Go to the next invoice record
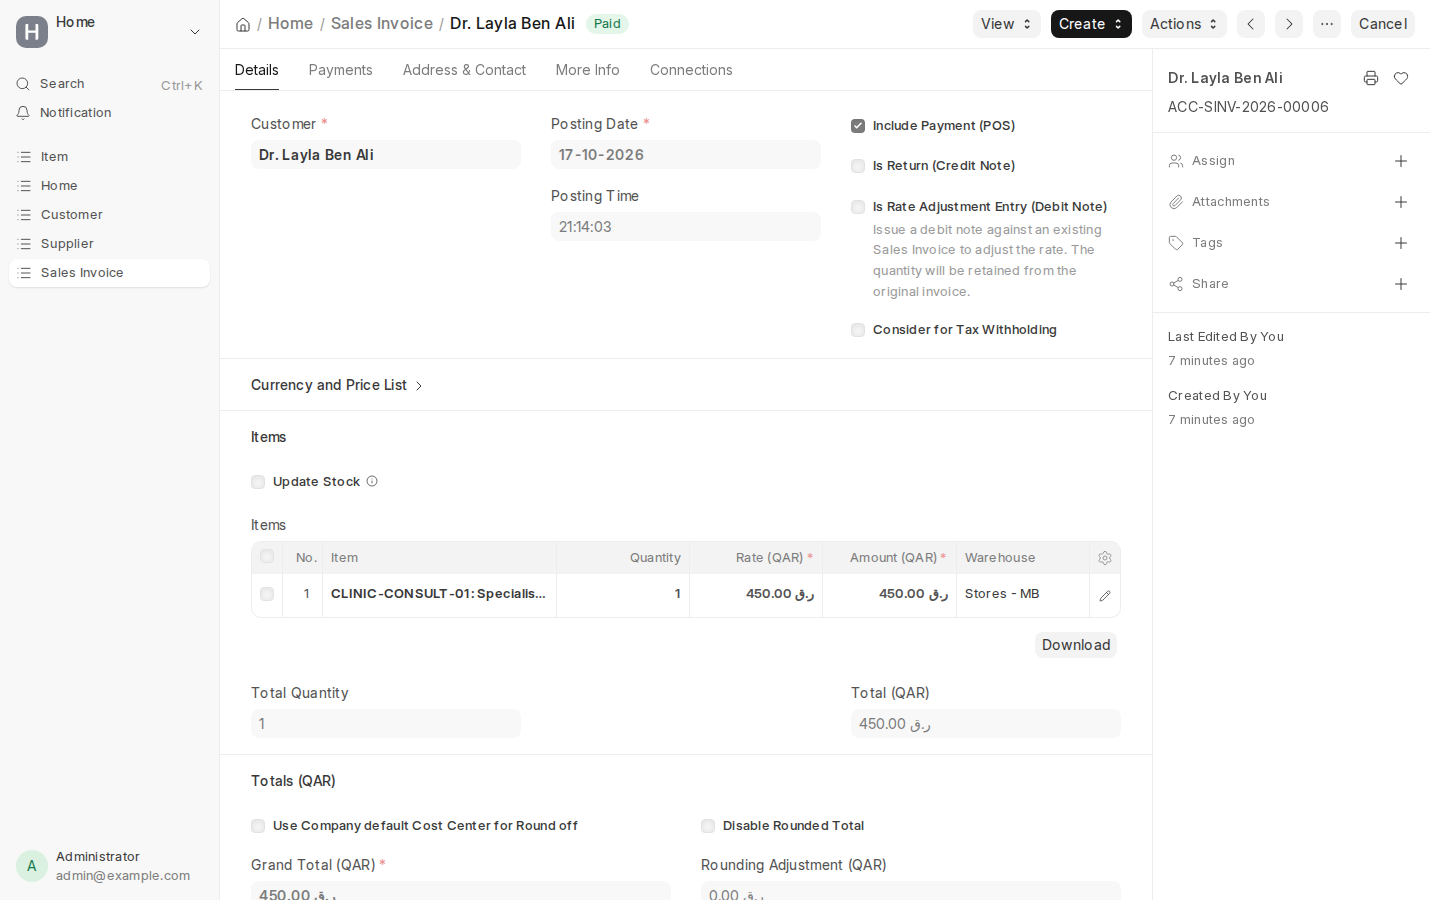1440x900 pixels. tap(1289, 24)
